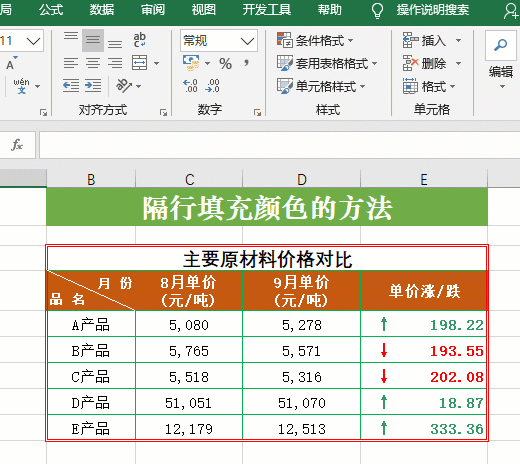Open the 编辑 editing search group
Viewport: 520px width, 464px height.
(x=501, y=60)
